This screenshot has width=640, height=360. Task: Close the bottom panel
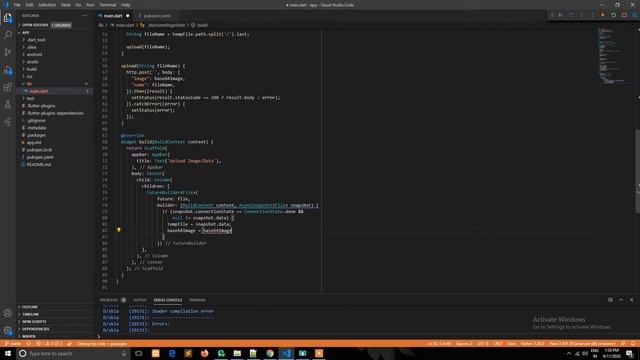[x=631, y=300]
